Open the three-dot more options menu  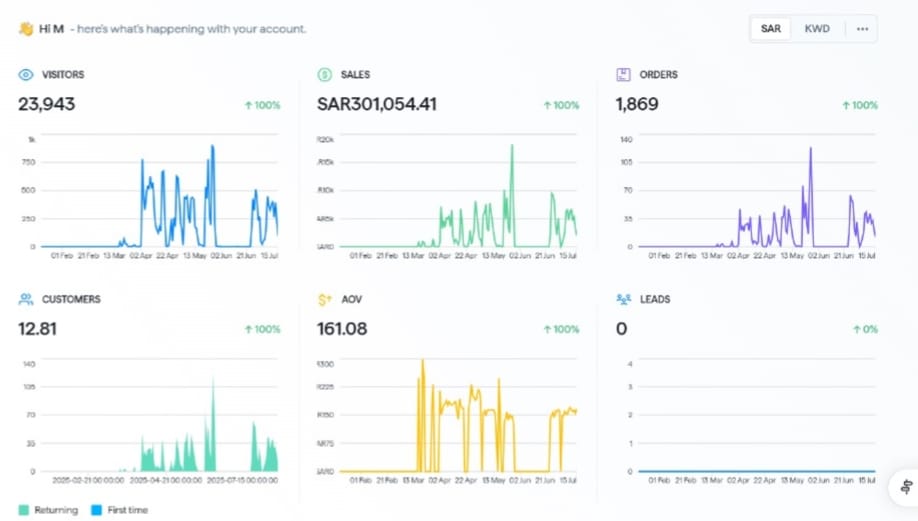tap(862, 29)
